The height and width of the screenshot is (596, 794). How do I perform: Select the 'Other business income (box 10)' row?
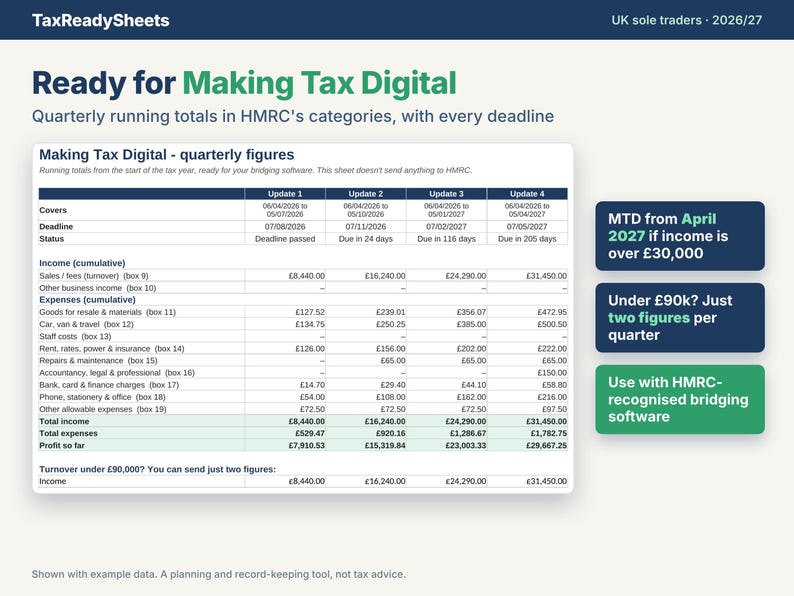click(x=303, y=288)
